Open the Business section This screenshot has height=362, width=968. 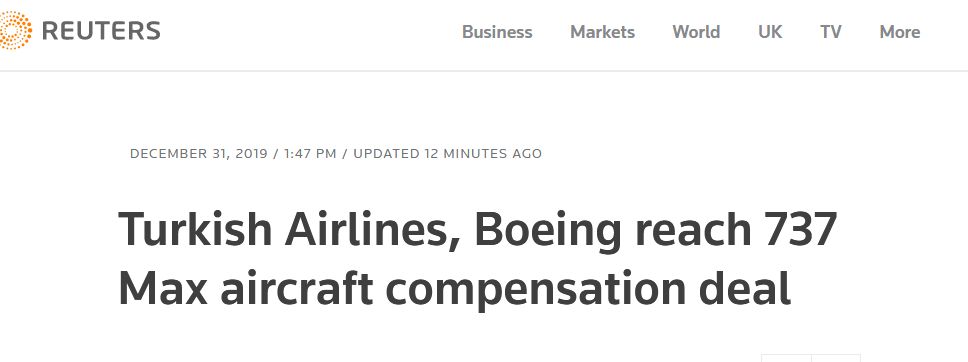click(x=497, y=32)
